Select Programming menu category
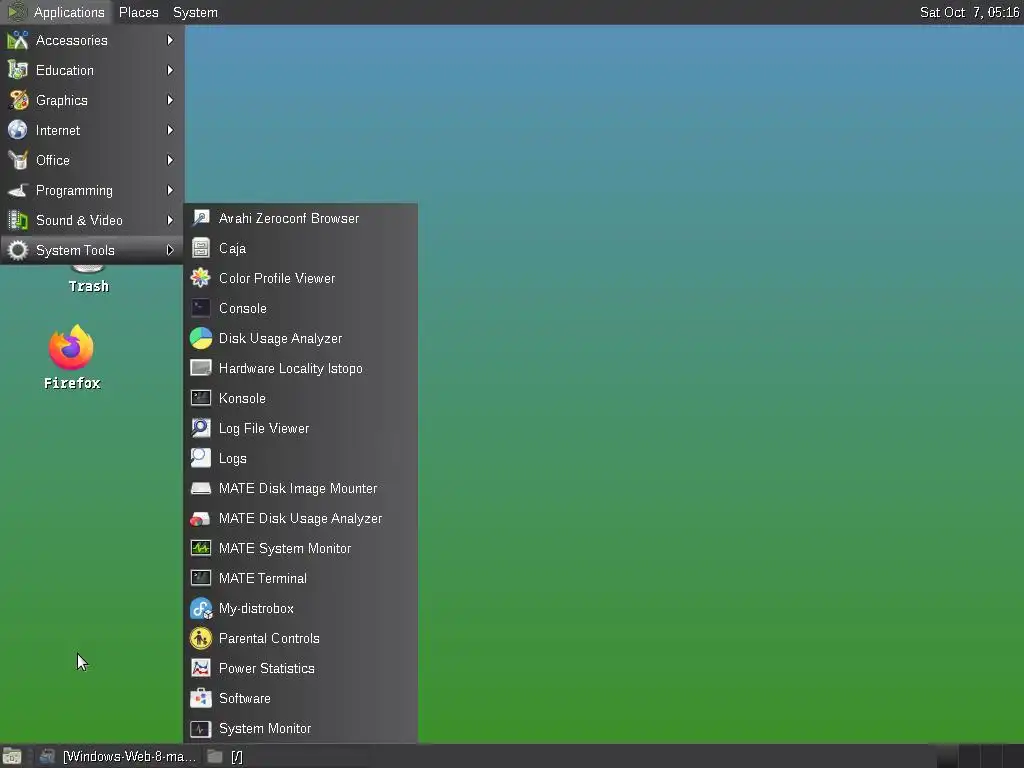Image resolution: width=1024 pixels, height=768 pixels. click(x=91, y=191)
